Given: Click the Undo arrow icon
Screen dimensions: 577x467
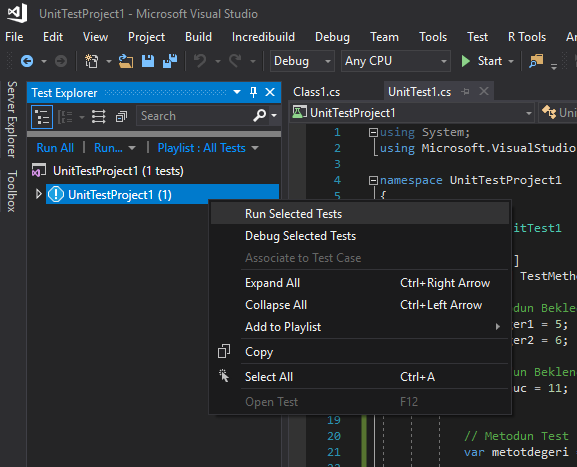Looking at the screenshot, I should click(x=200, y=61).
